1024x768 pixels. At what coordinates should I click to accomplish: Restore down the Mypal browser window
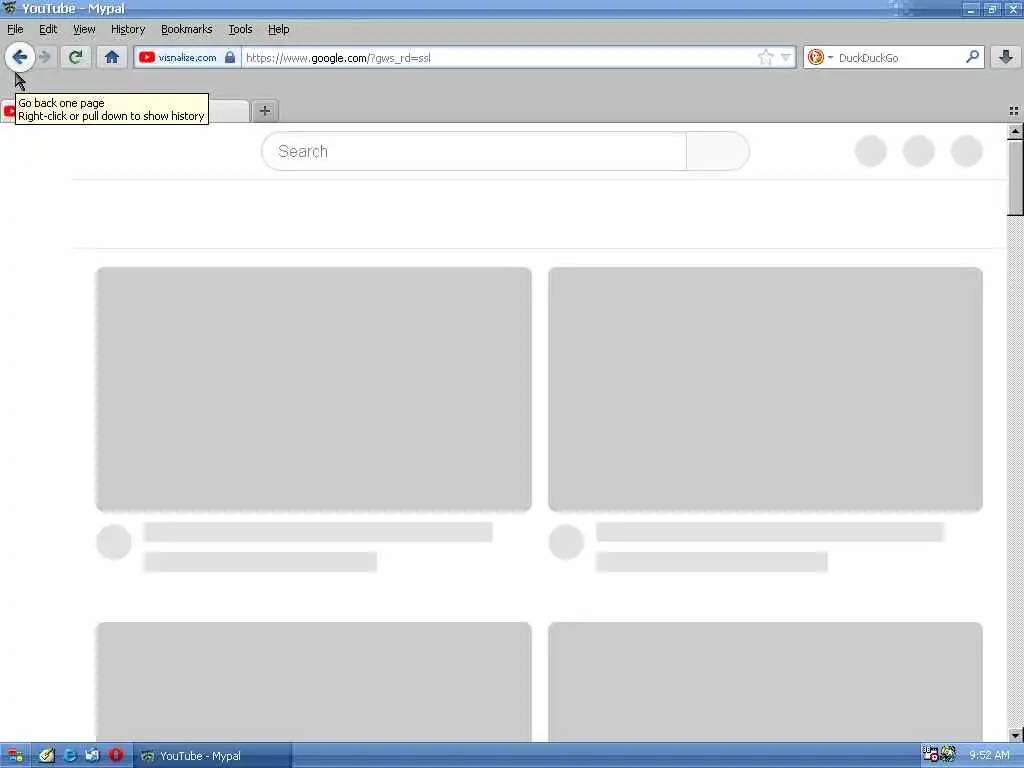[992, 9]
